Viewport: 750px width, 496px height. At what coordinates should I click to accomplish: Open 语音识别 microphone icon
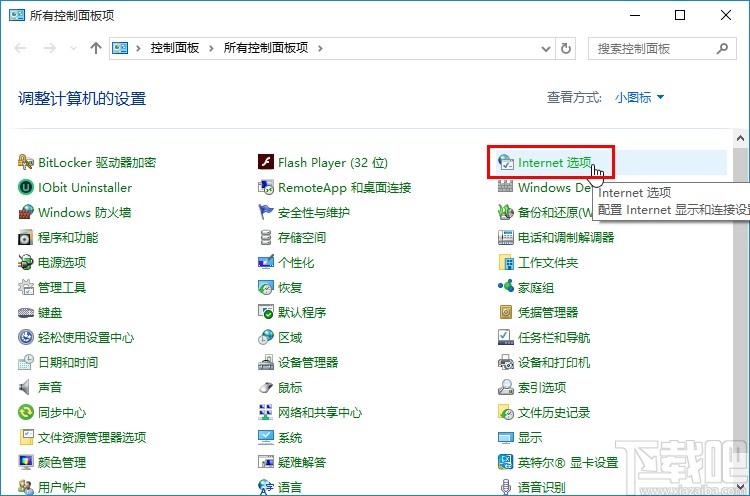pyautogui.click(x=506, y=487)
